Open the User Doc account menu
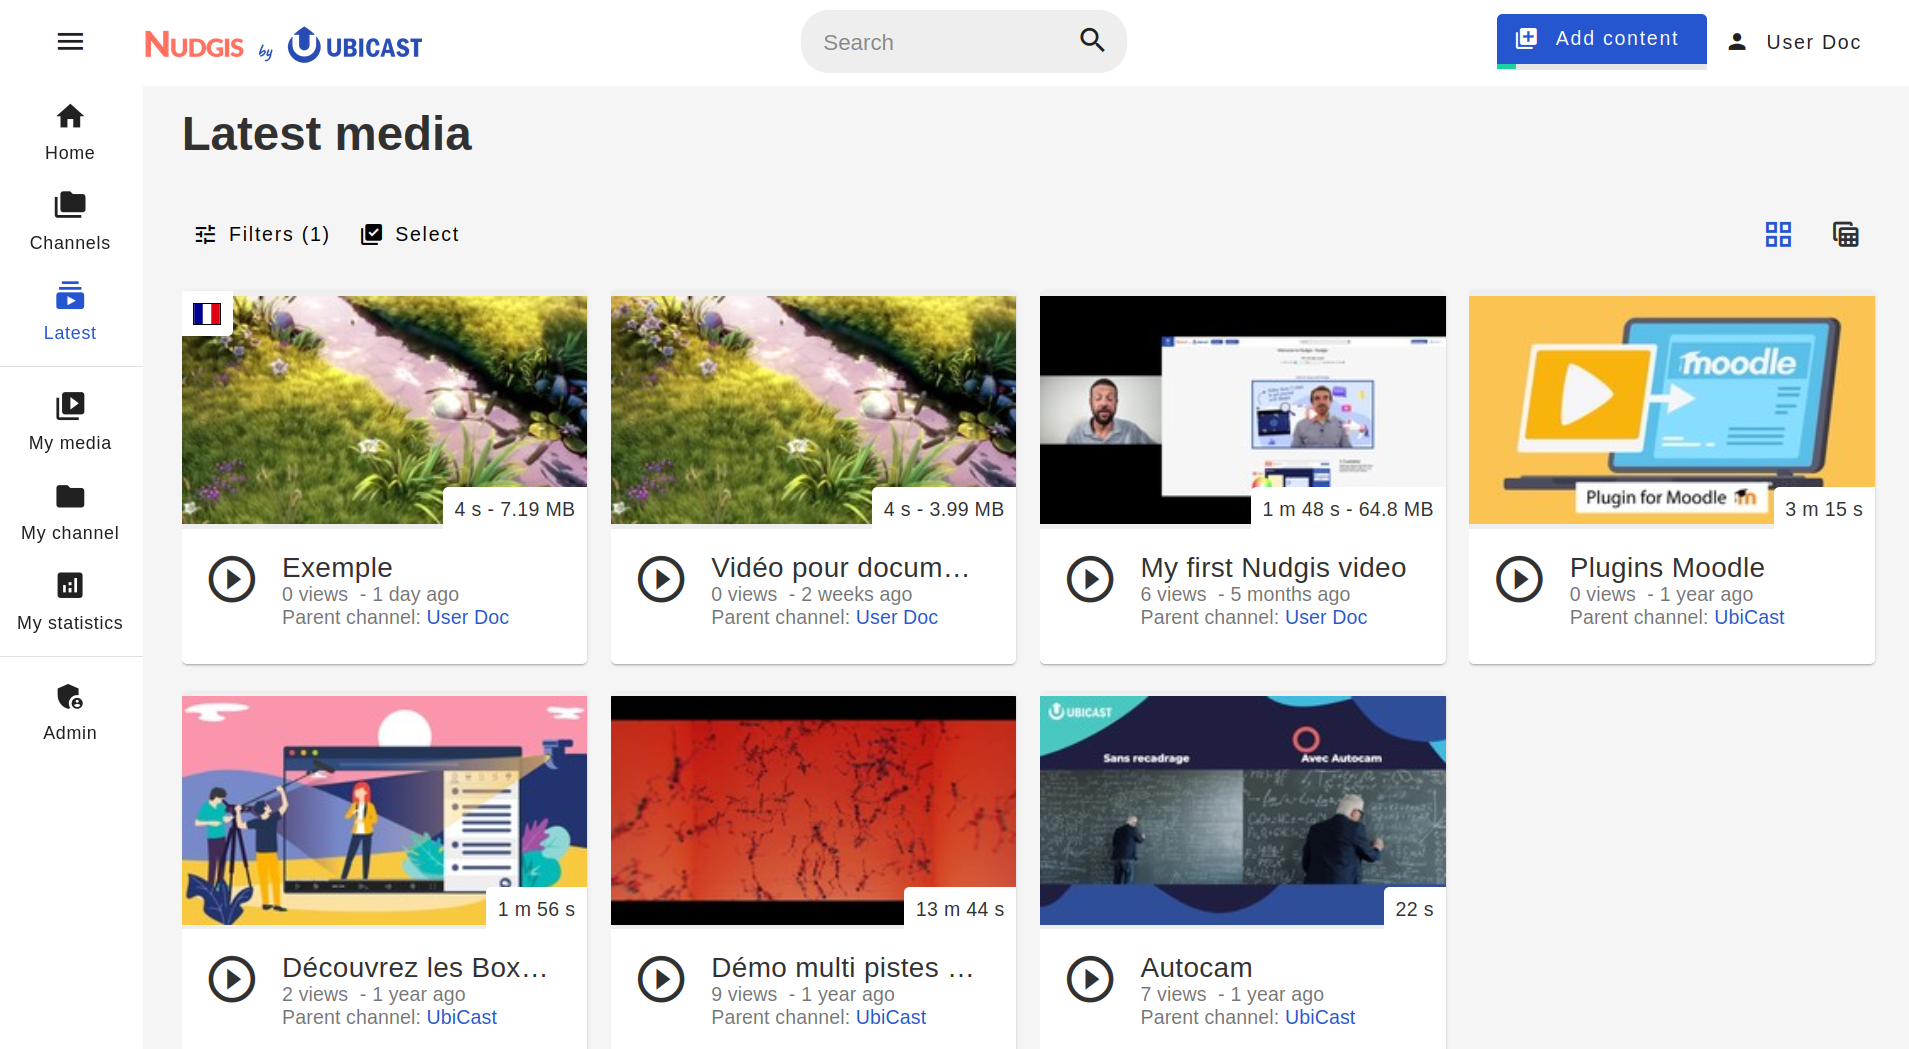 [x=1795, y=42]
